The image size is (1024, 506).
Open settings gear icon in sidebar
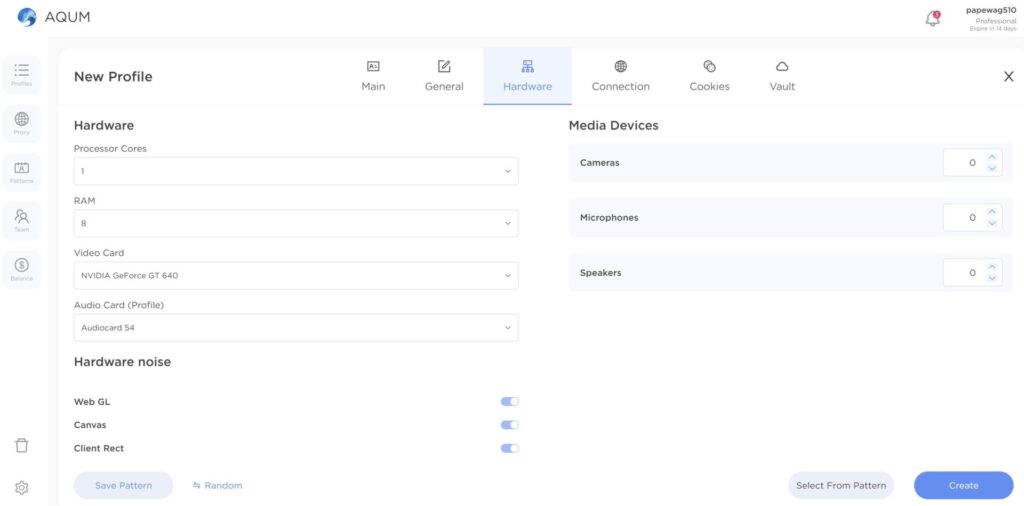click(x=22, y=488)
